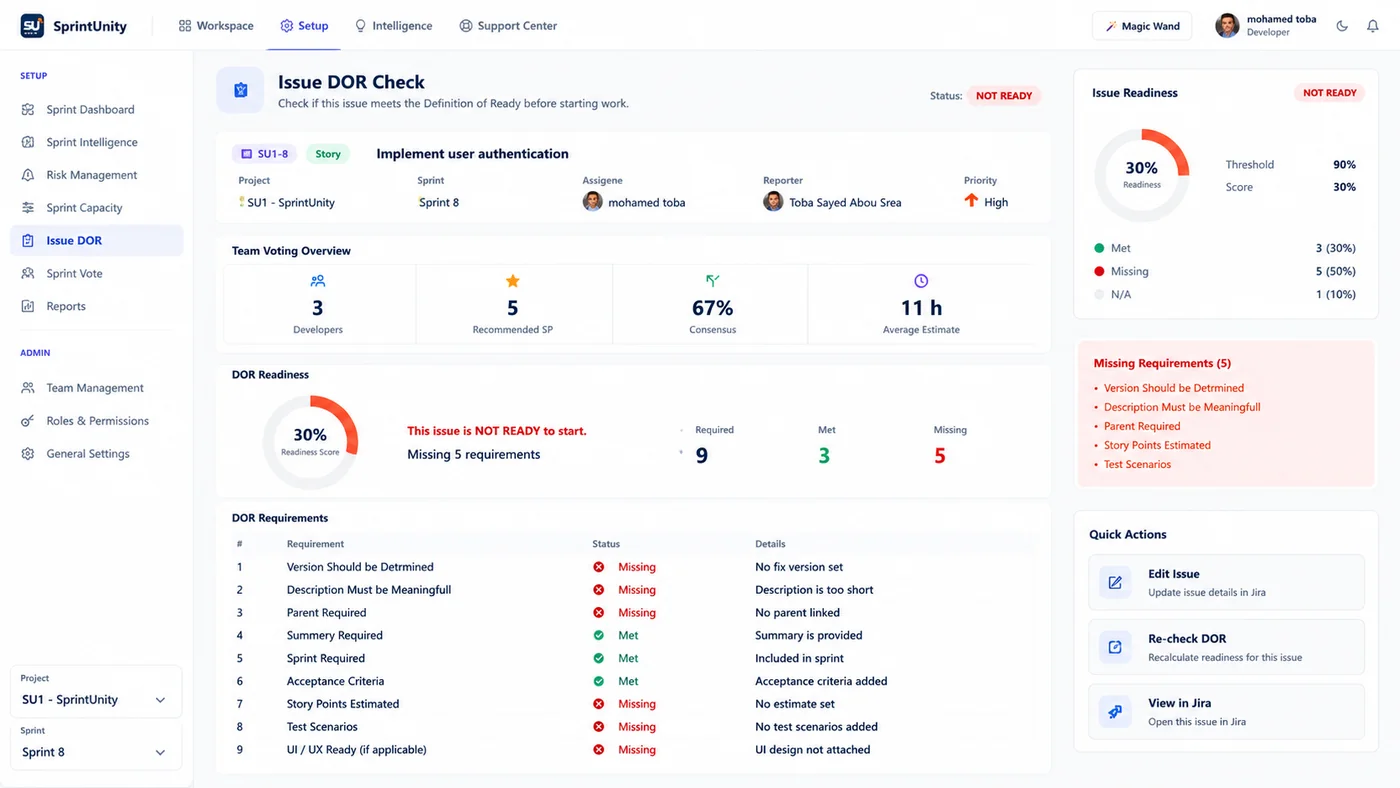This screenshot has height=788, width=1400.
Task: Click the Sprint Dashboard sidebar icon
Action: [28, 109]
